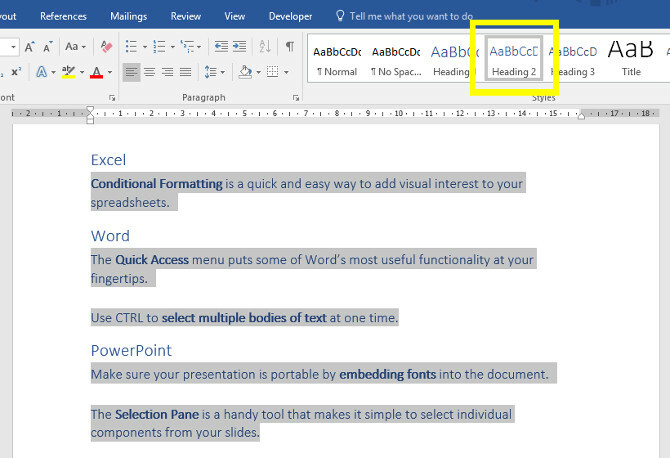Viewport: 670px width, 458px height.
Task: Switch to the View tab
Action: point(235,16)
